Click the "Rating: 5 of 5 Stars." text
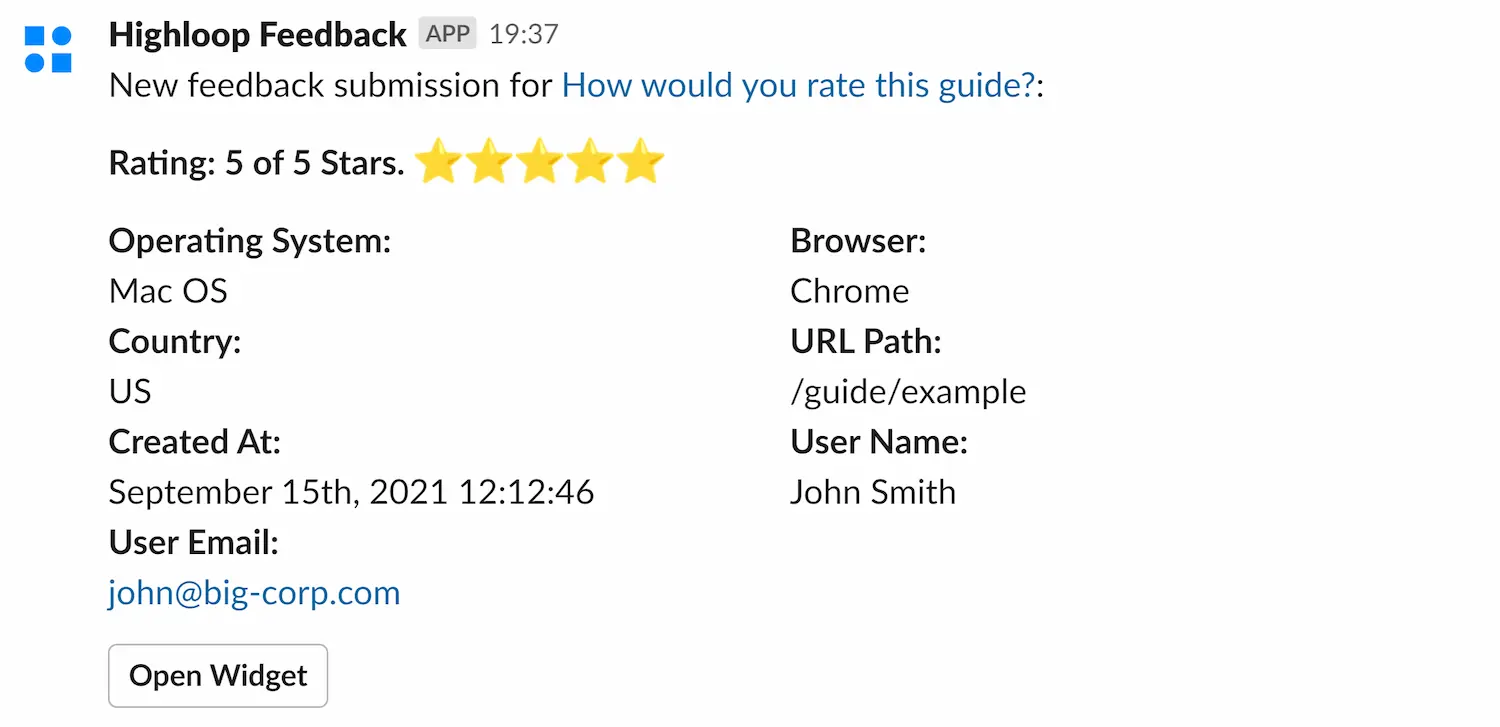This screenshot has width=1500, height=727. point(256,163)
